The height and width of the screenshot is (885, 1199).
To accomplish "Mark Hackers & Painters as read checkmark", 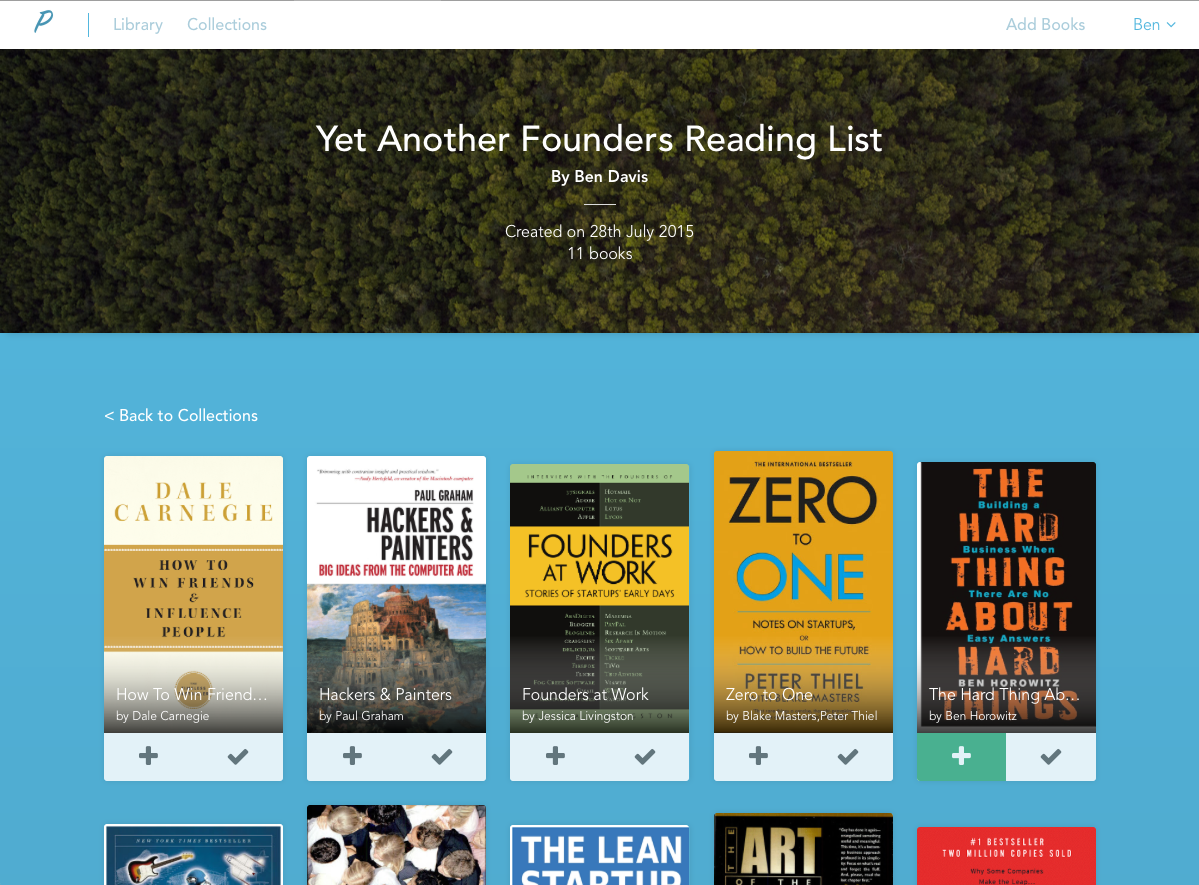I will click(x=441, y=756).
